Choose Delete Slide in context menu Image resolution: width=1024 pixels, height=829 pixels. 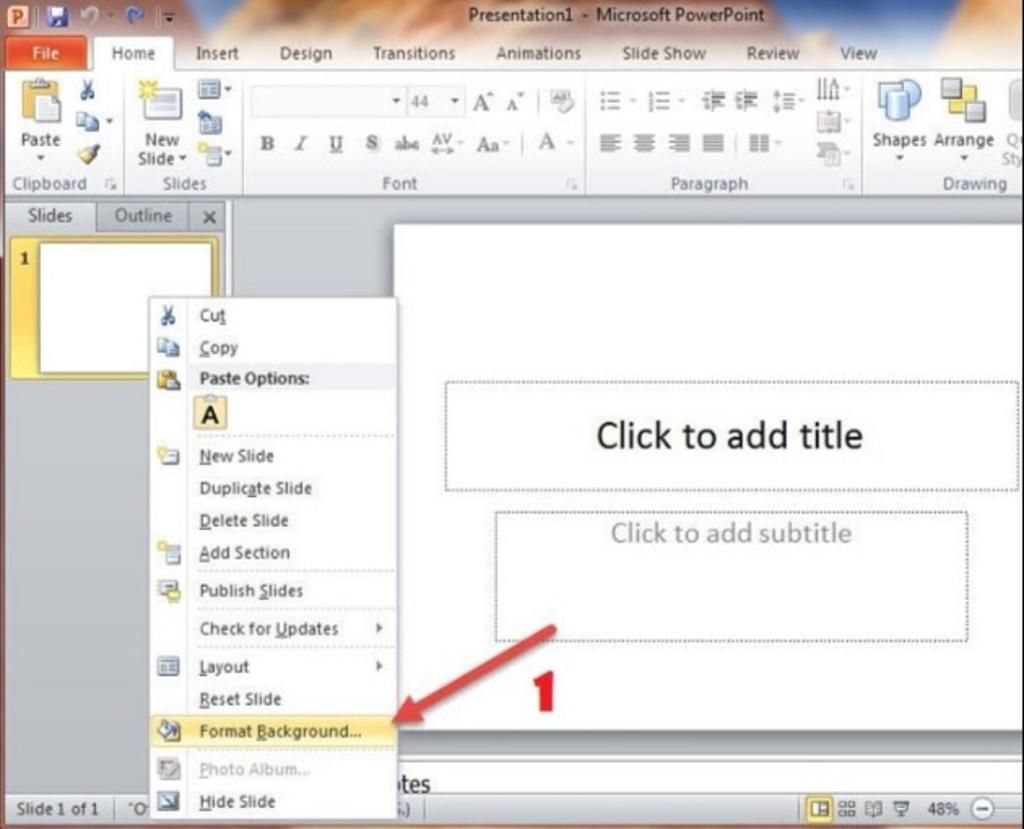click(274, 521)
